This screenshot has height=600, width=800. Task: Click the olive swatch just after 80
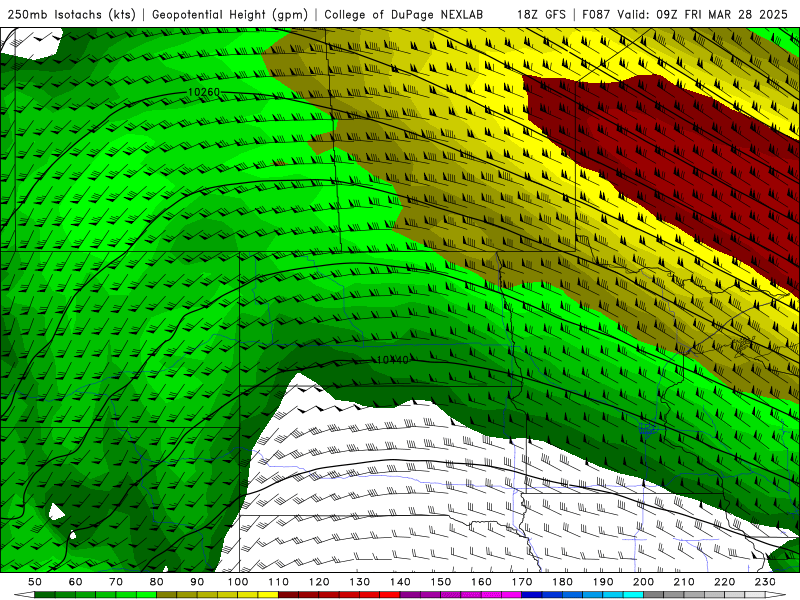(x=167, y=595)
